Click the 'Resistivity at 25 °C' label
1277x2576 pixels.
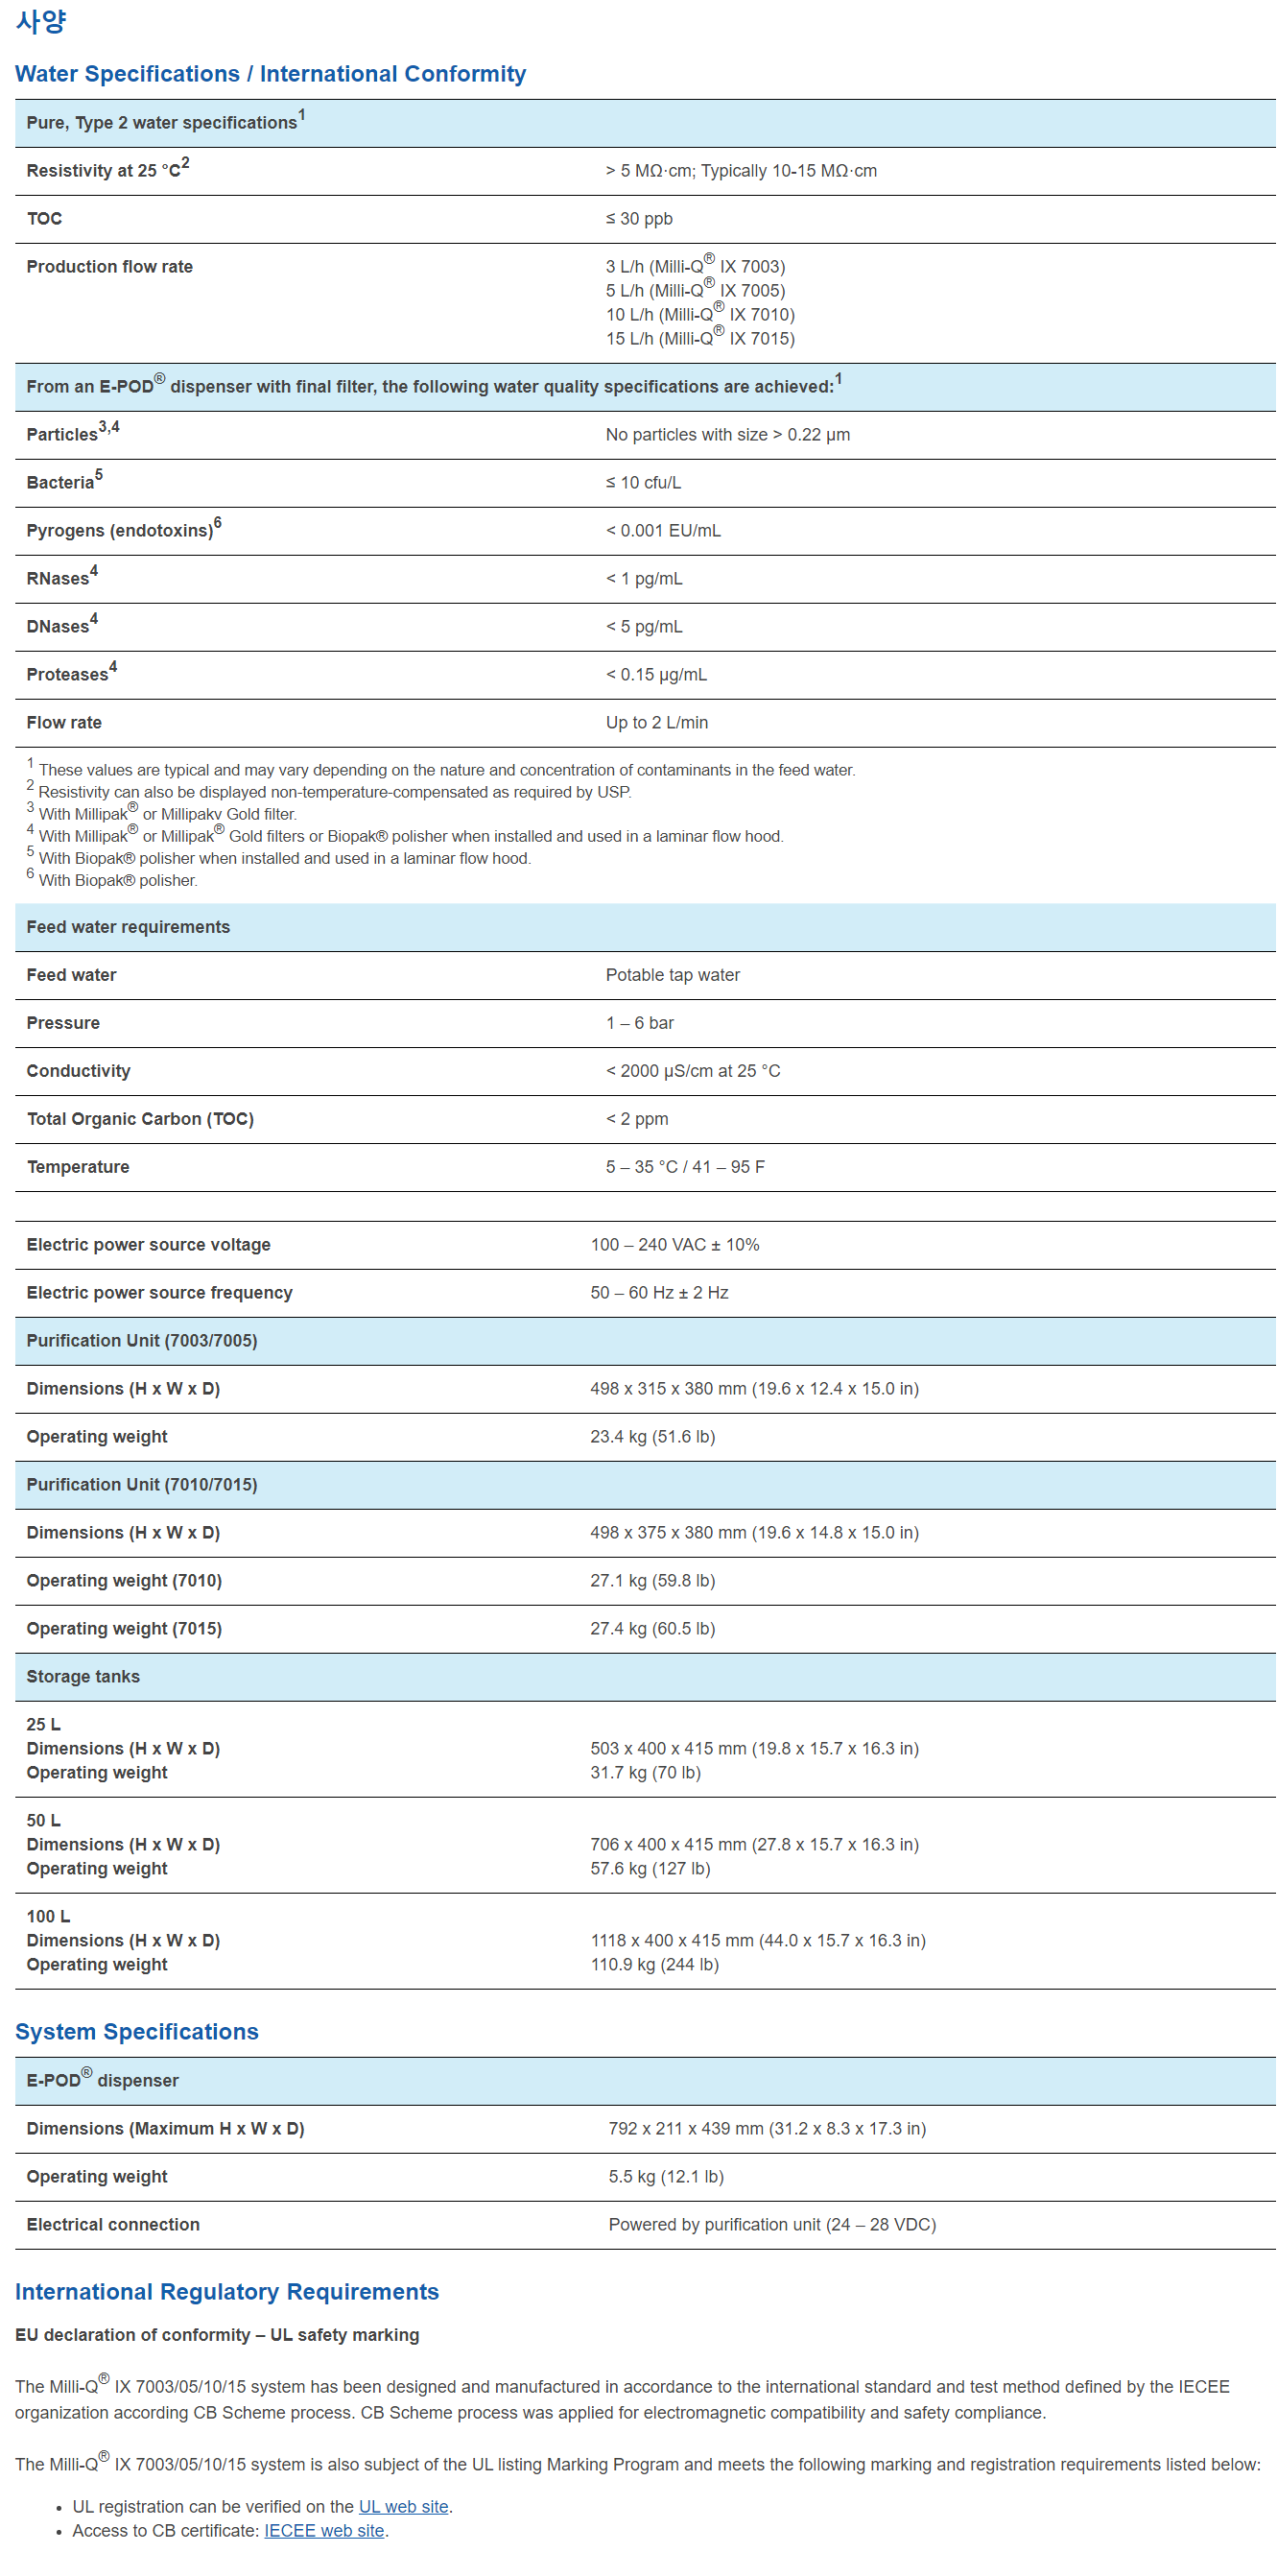click(107, 170)
